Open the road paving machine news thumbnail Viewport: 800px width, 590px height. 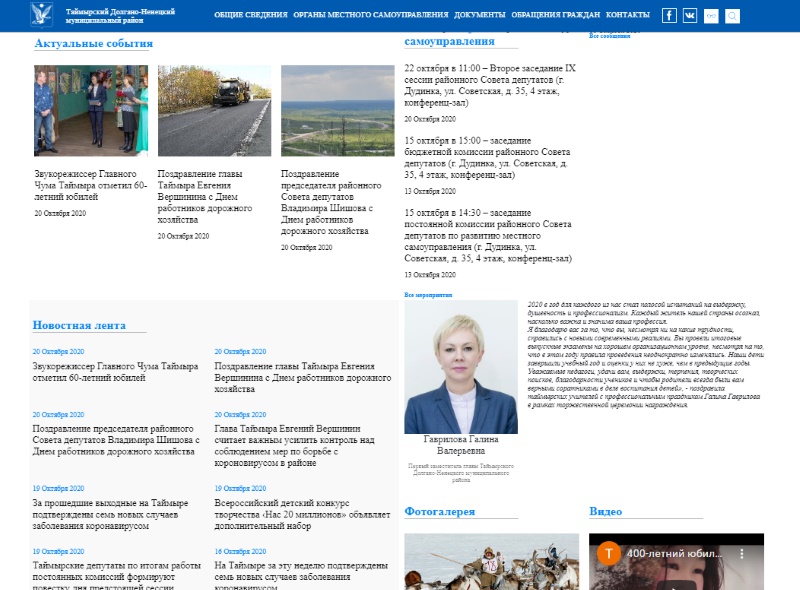pyautogui.click(x=214, y=110)
